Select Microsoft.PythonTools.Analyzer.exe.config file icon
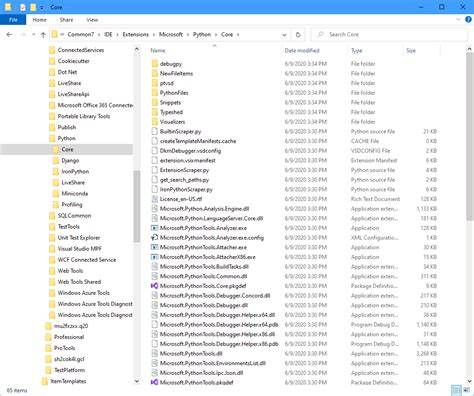Screen dimensions: 474x396 [x=155, y=238]
